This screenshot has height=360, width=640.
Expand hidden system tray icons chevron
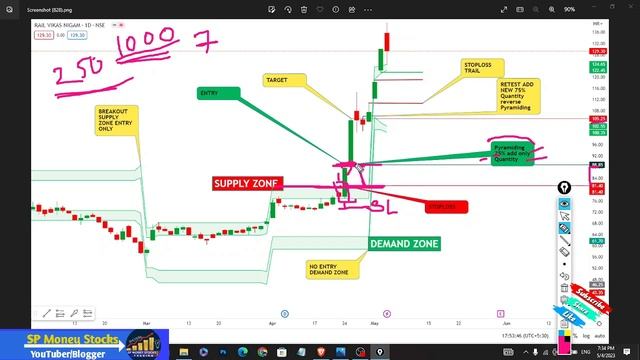pos(526,352)
